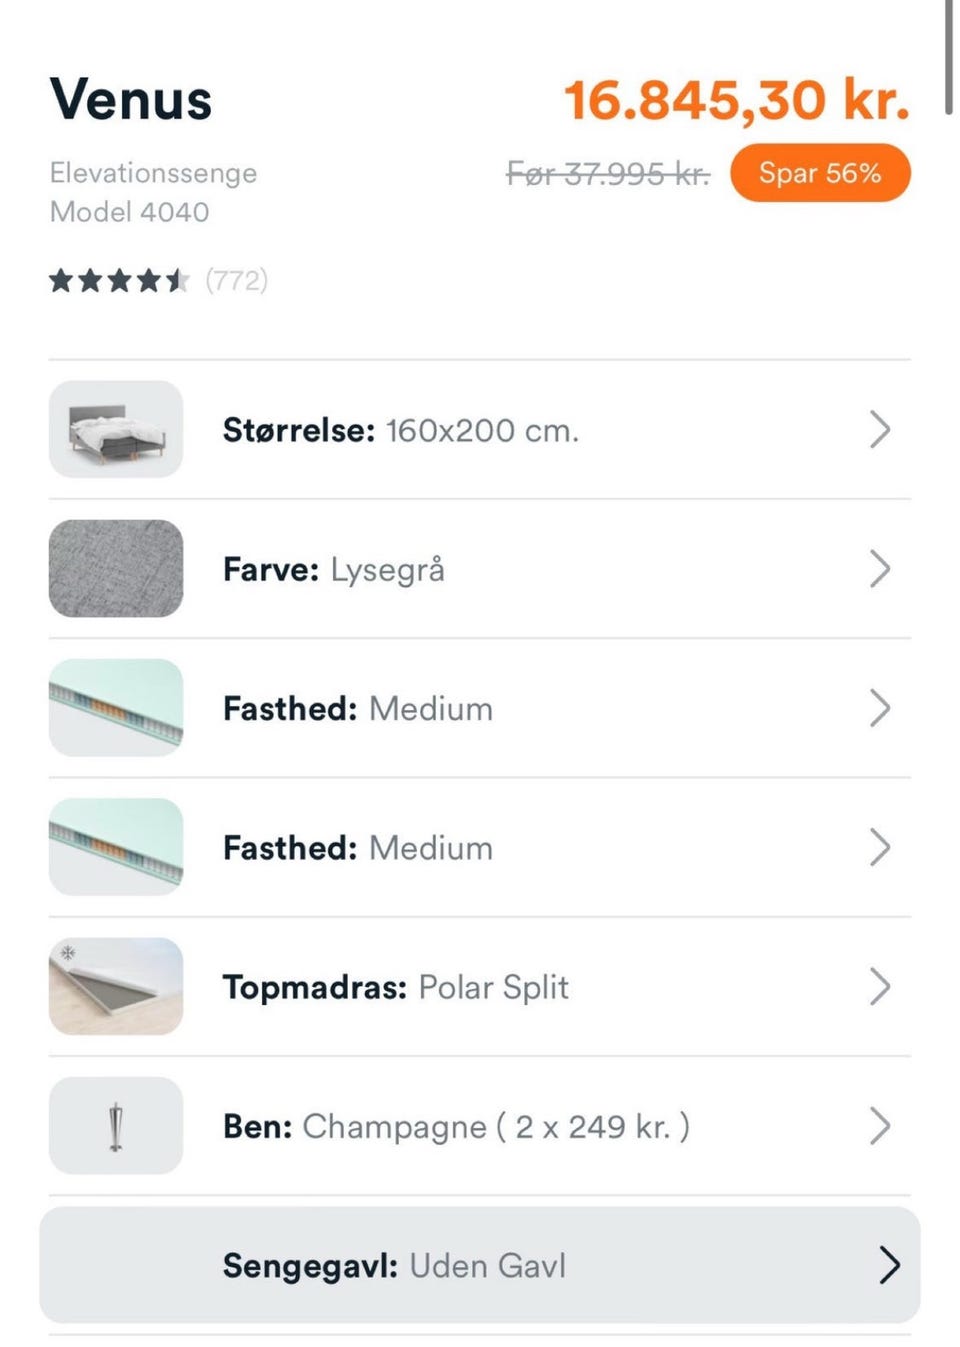Click the Polar Split topmadras thumbnail

pos(116,986)
